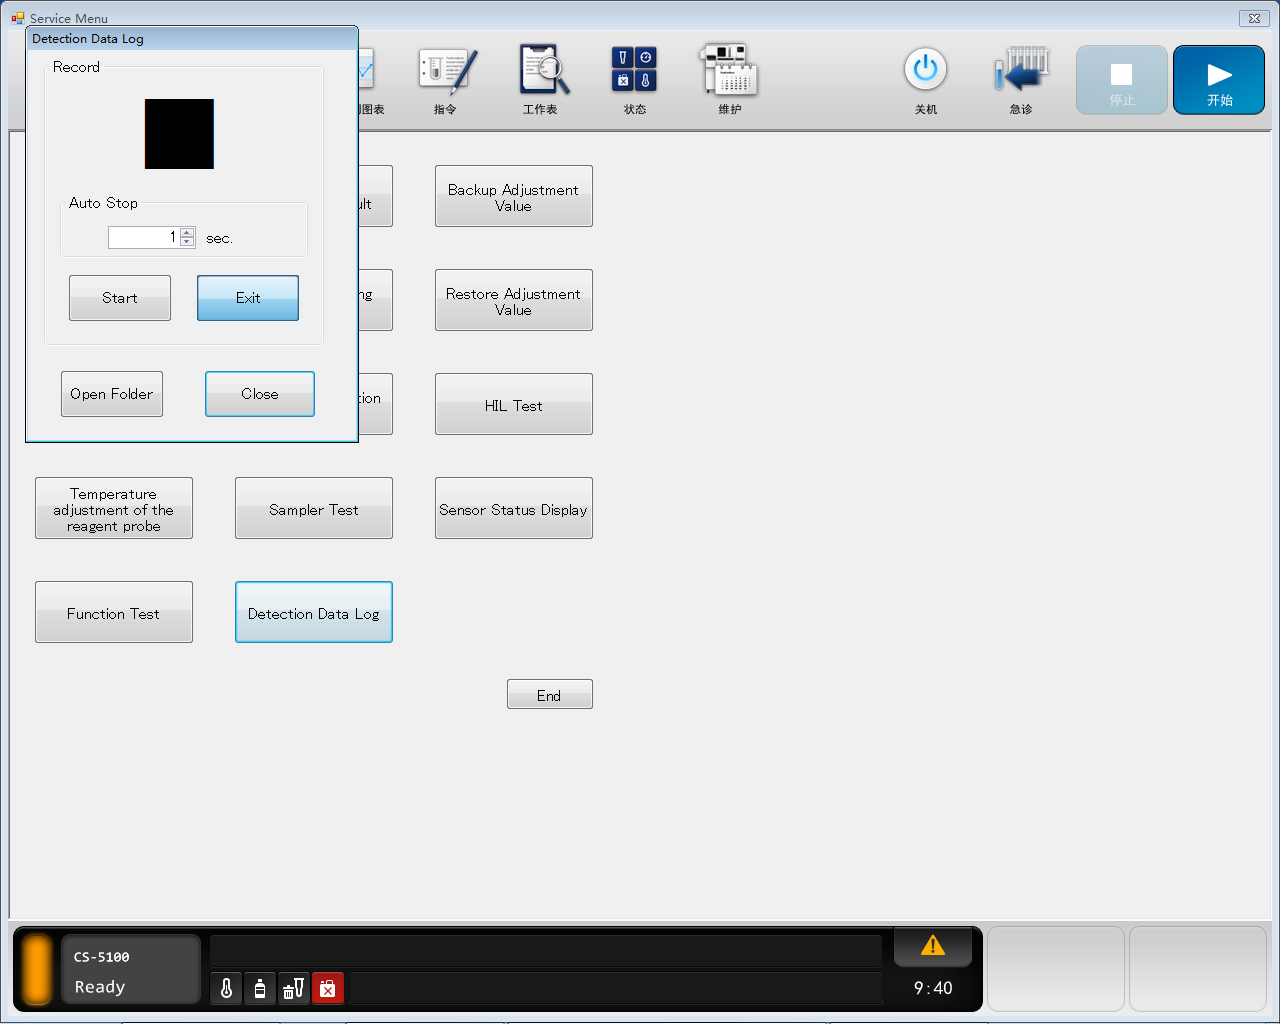Close the Detection Data Log dialog
Image resolution: width=1280 pixels, height=1024 pixels.
pyautogui.click(x=260, y=394)
